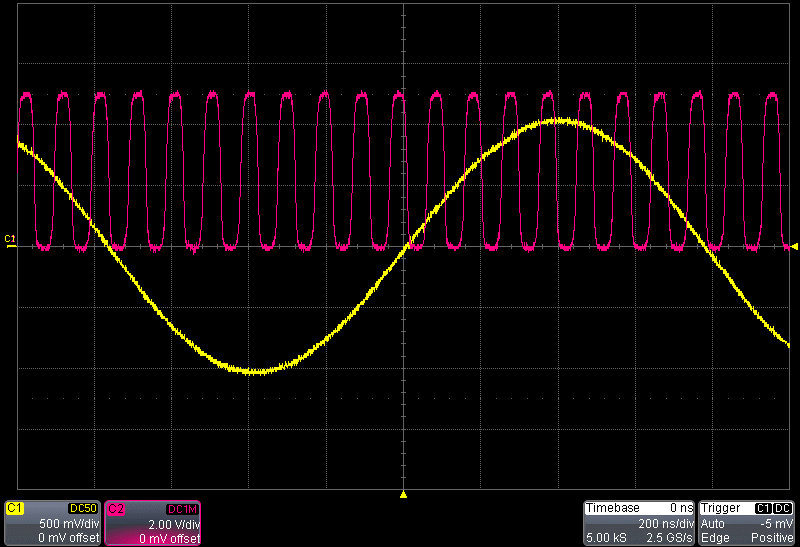The width and height of the screenshot is (800, 547).
Task: Click the 2.00 V/div scale value
Action: click(174, 524)
